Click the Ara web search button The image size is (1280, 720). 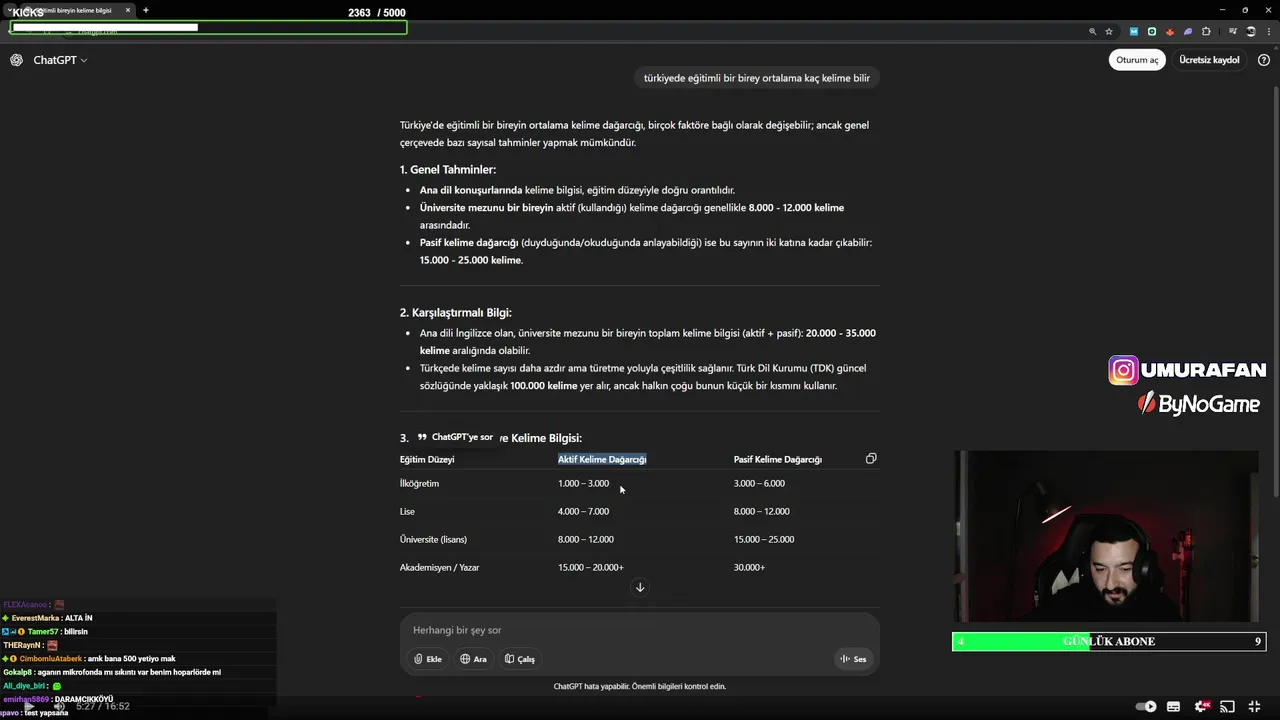click(473, 659)
